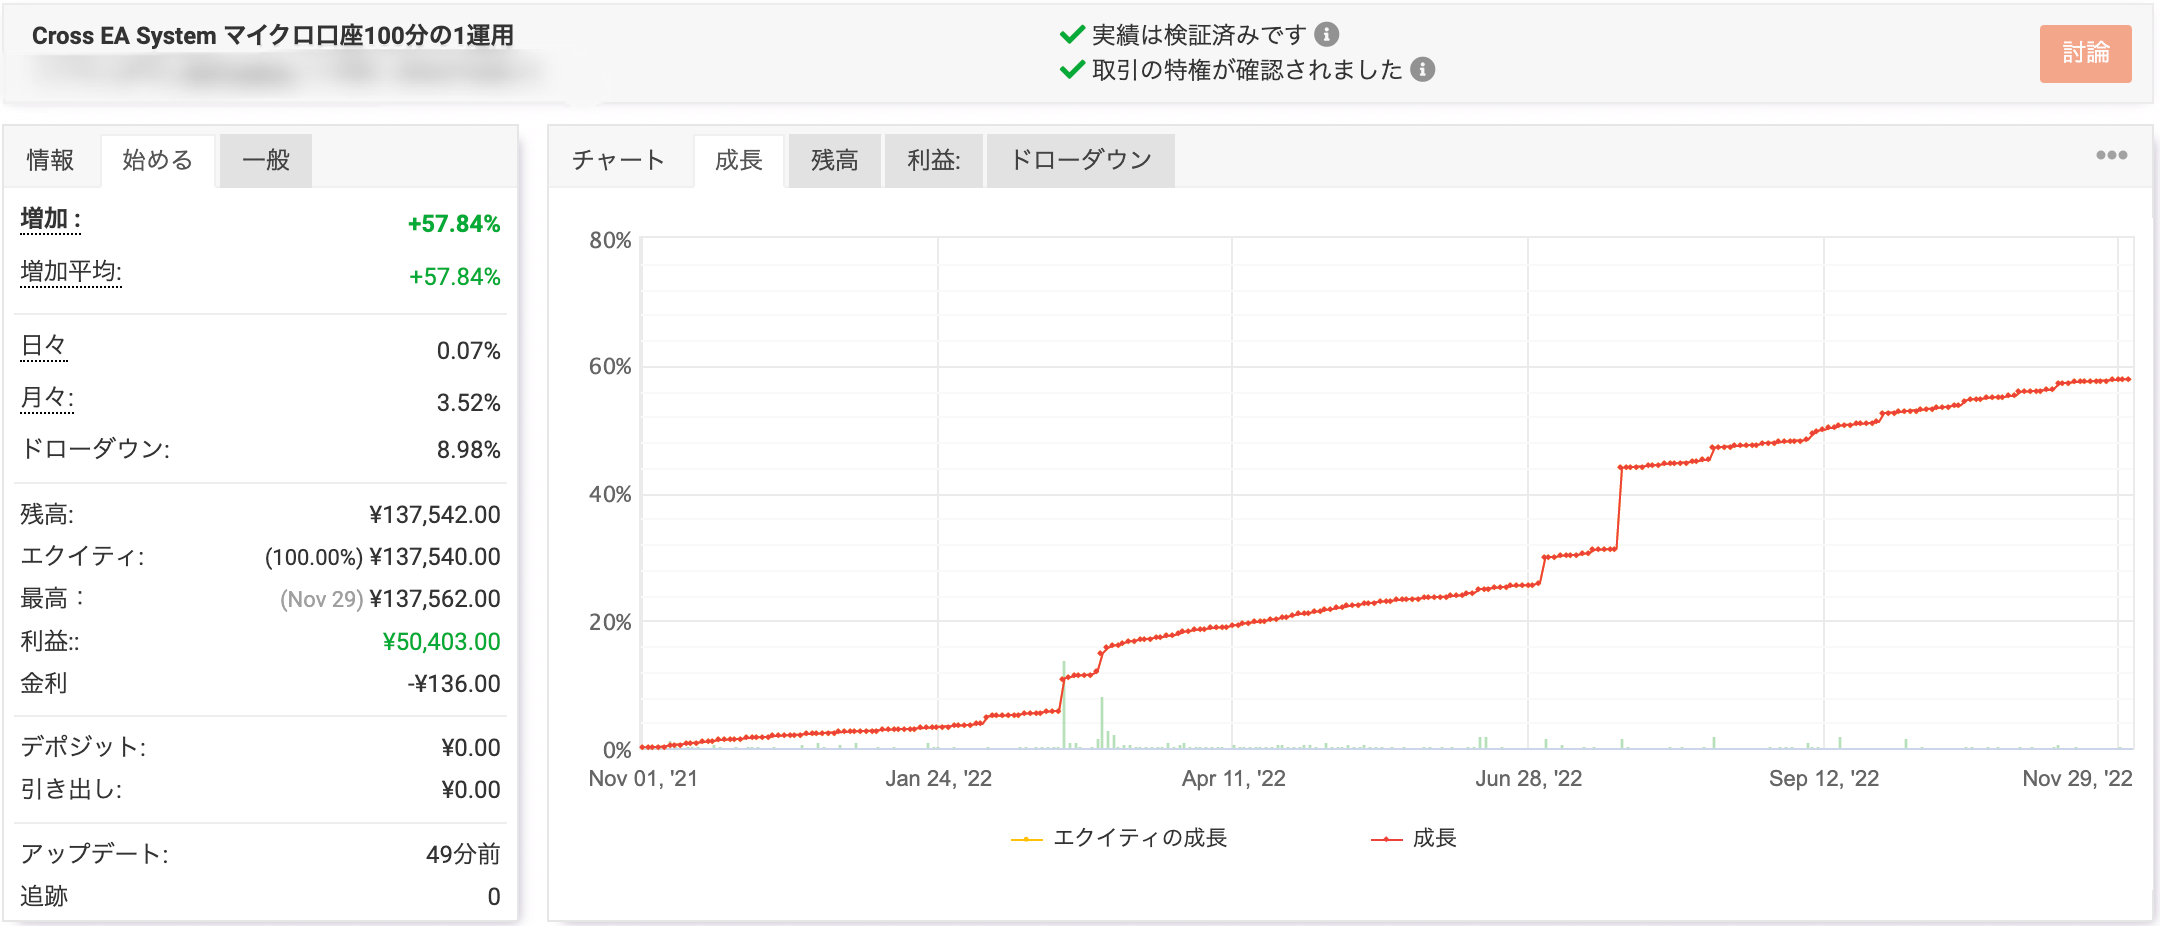
Task: Select the -¥136.00 interest value
Action: 454,684
